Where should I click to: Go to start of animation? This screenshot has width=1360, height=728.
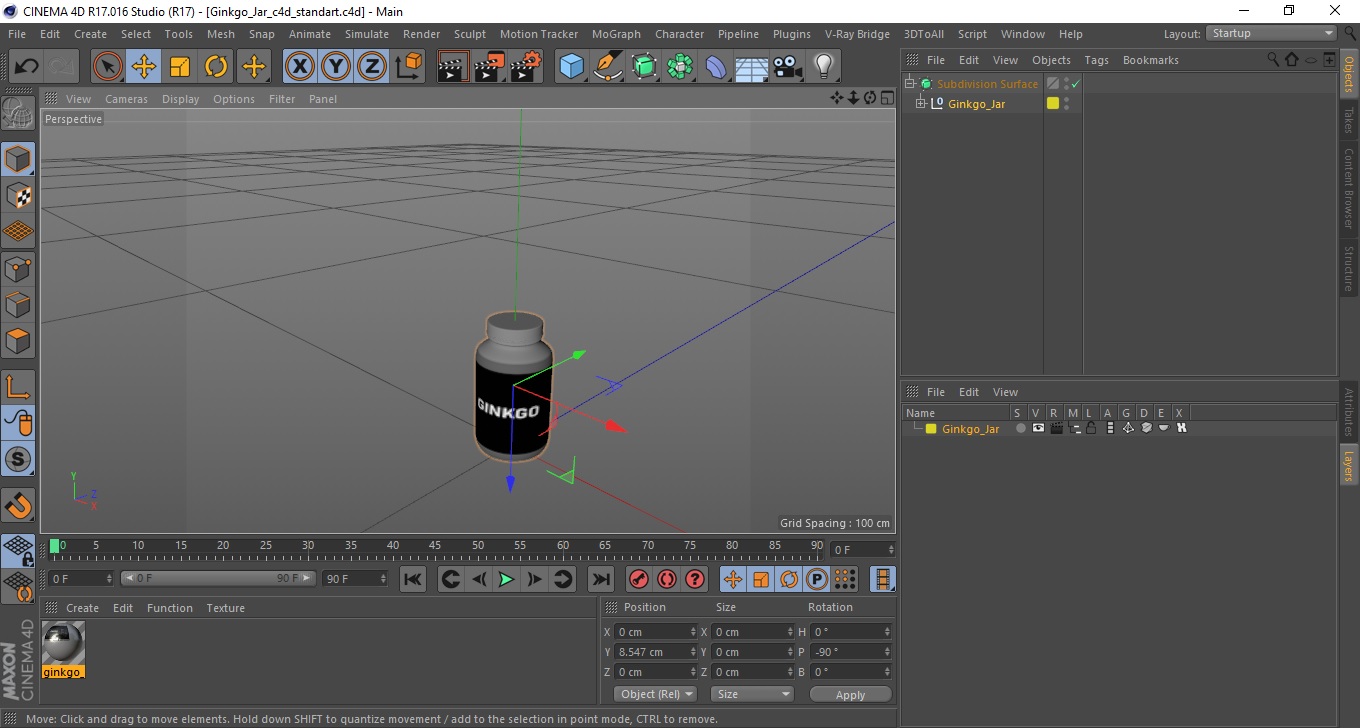[412, 579]
